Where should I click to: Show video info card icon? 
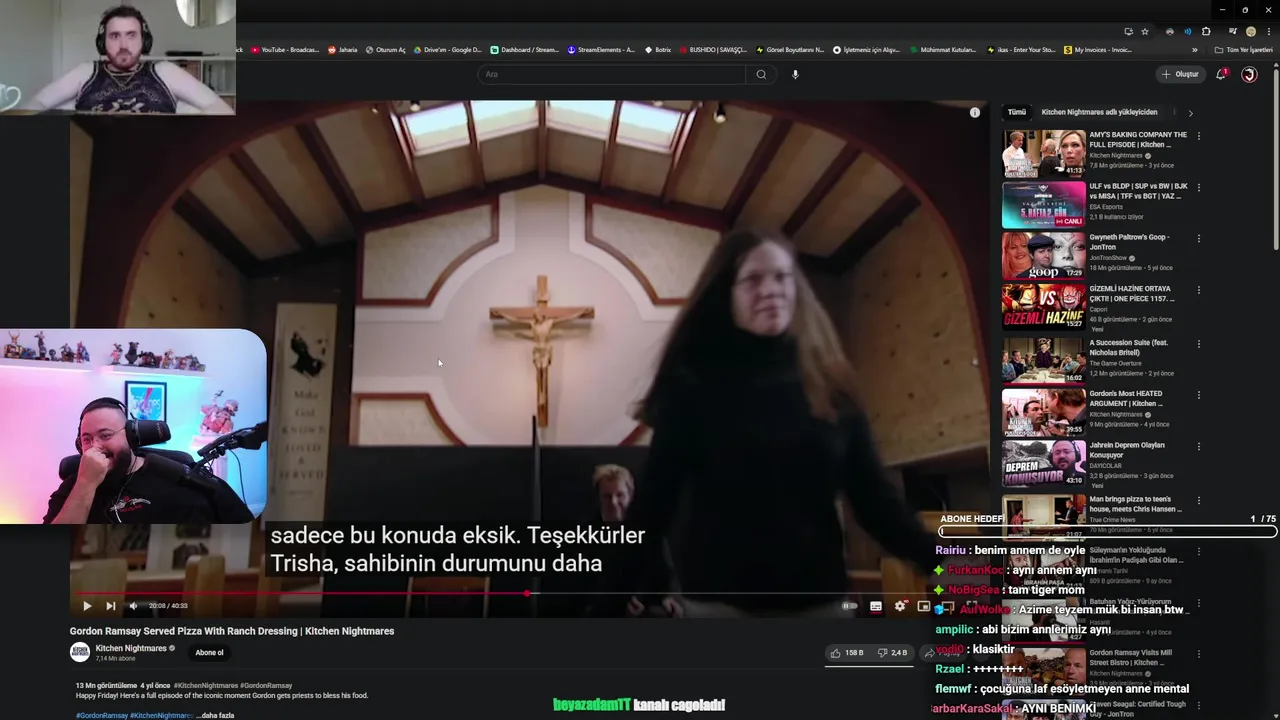(975, 112)
